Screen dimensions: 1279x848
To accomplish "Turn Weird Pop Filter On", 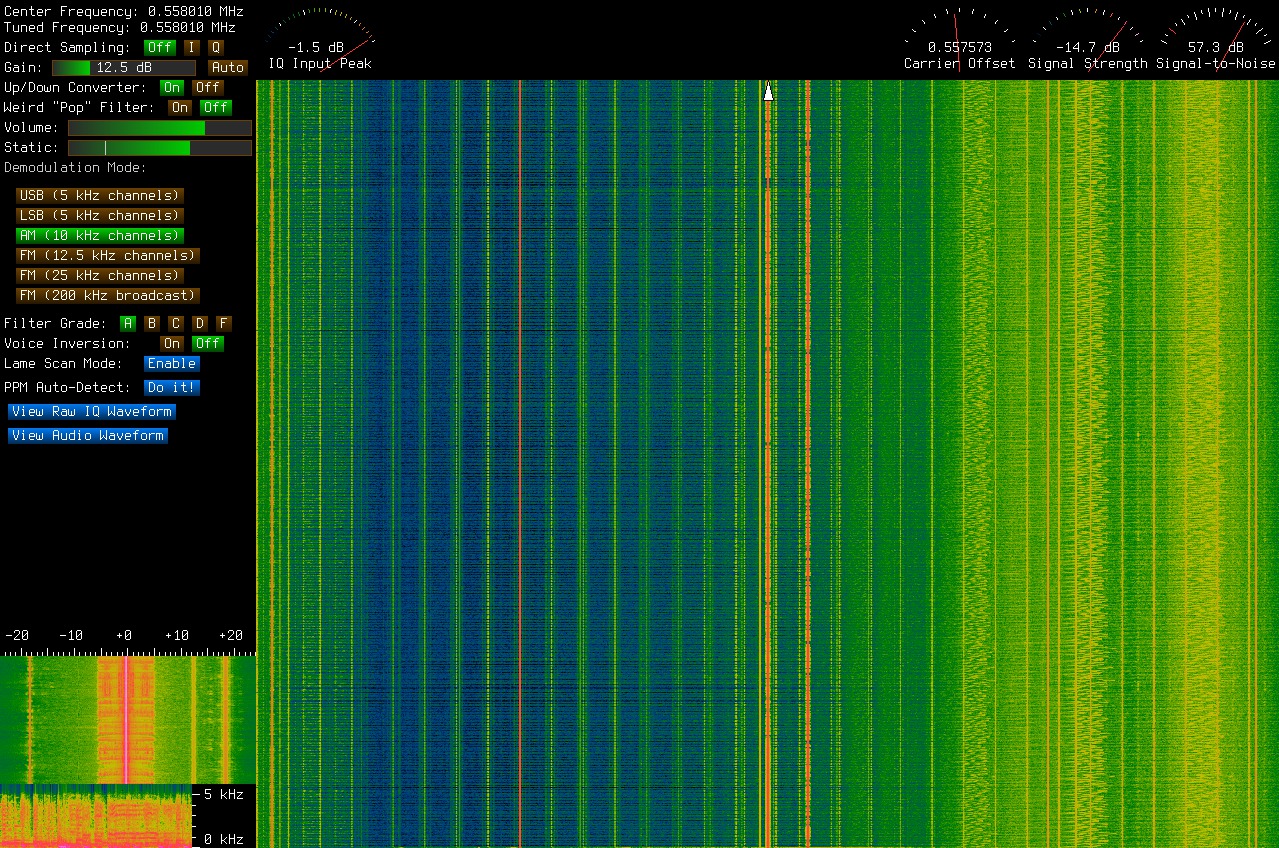I will point(179,107).
